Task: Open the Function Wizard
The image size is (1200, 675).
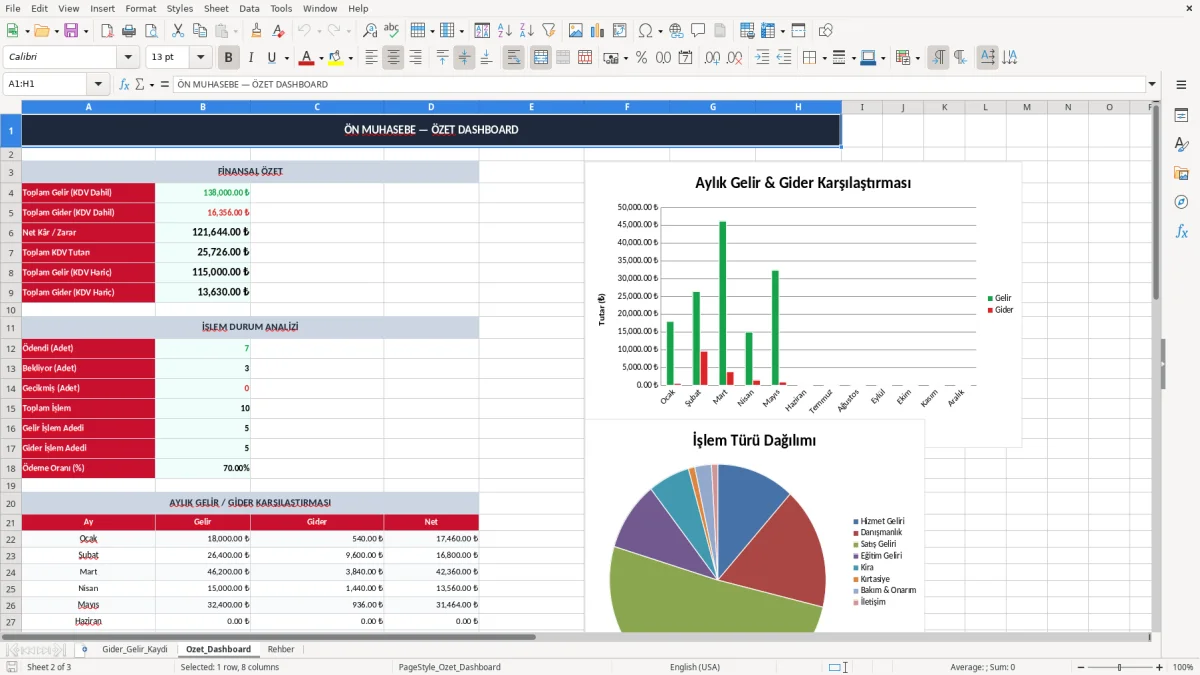Action: 124,85
